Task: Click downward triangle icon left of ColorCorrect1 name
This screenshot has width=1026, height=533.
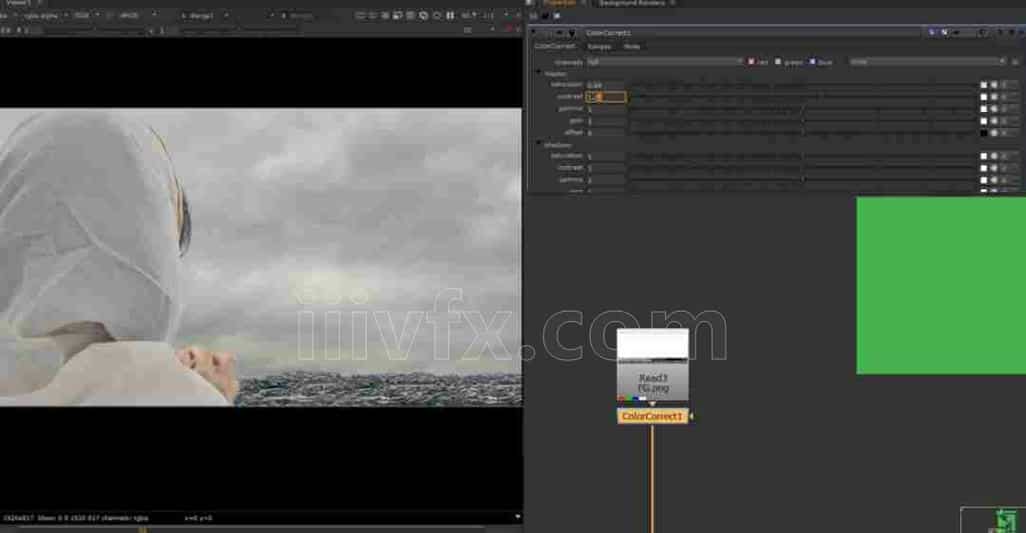Action: click(x=572, y=33)
